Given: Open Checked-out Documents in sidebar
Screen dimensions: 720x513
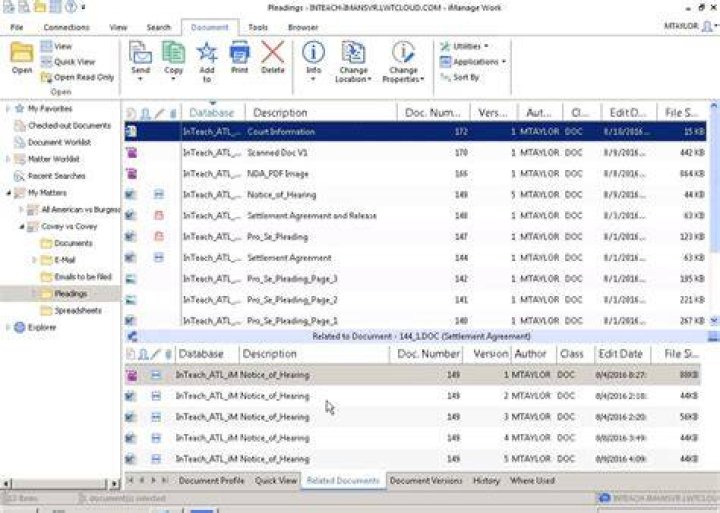Looking at the screenshot, I should (69, 125).
